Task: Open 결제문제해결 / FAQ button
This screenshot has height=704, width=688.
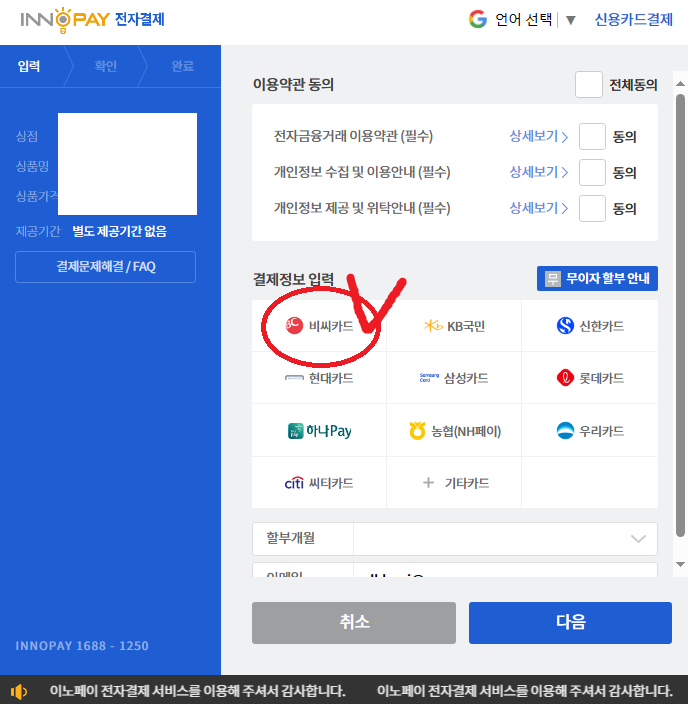Action: 106,267
